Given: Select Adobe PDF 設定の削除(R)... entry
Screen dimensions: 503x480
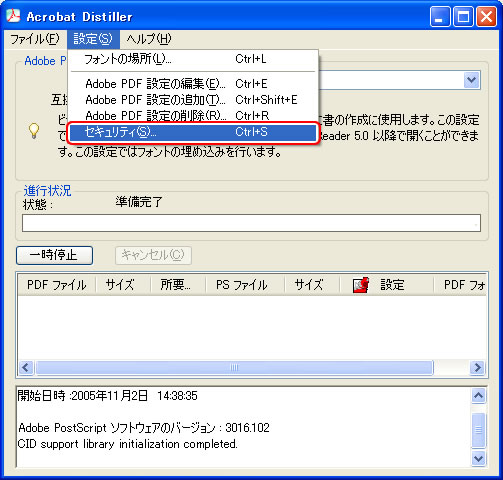Looking at the screenshot, I should point(193,115).
